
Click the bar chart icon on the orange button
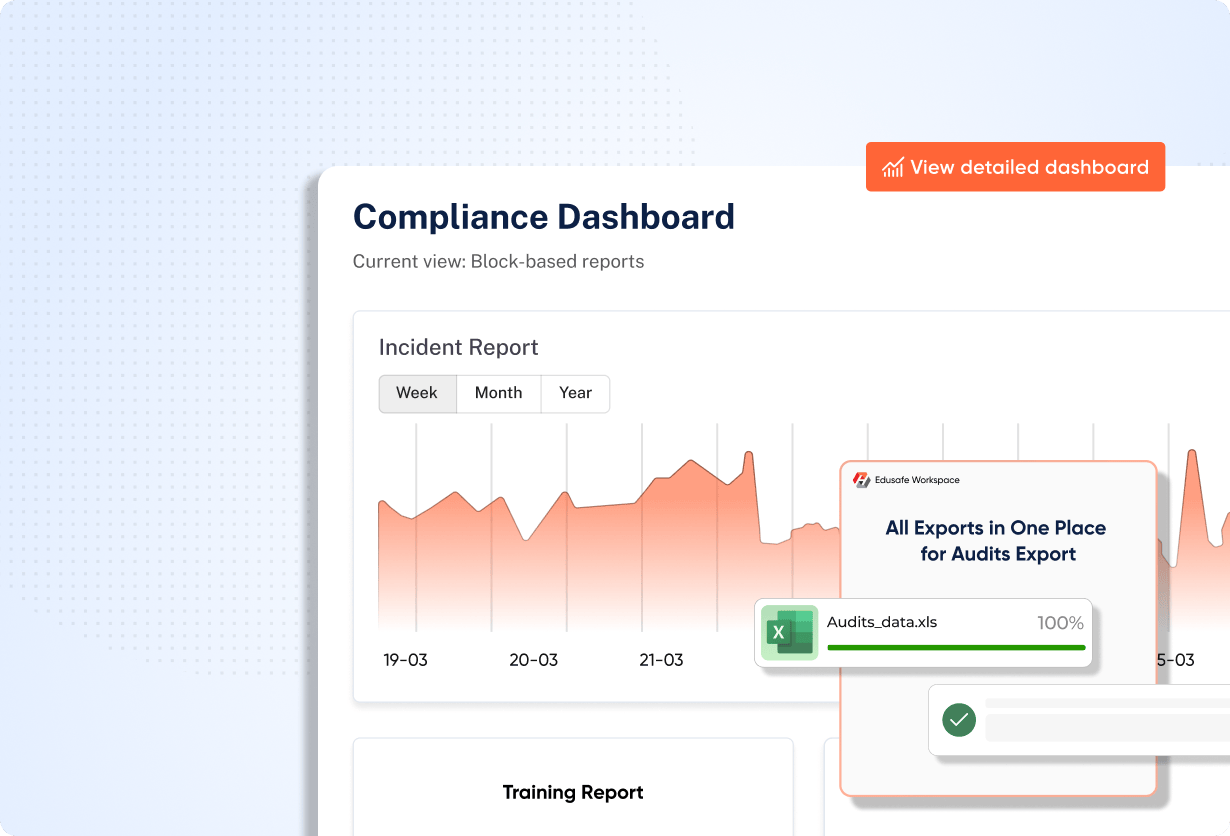[x=893, y=166]
